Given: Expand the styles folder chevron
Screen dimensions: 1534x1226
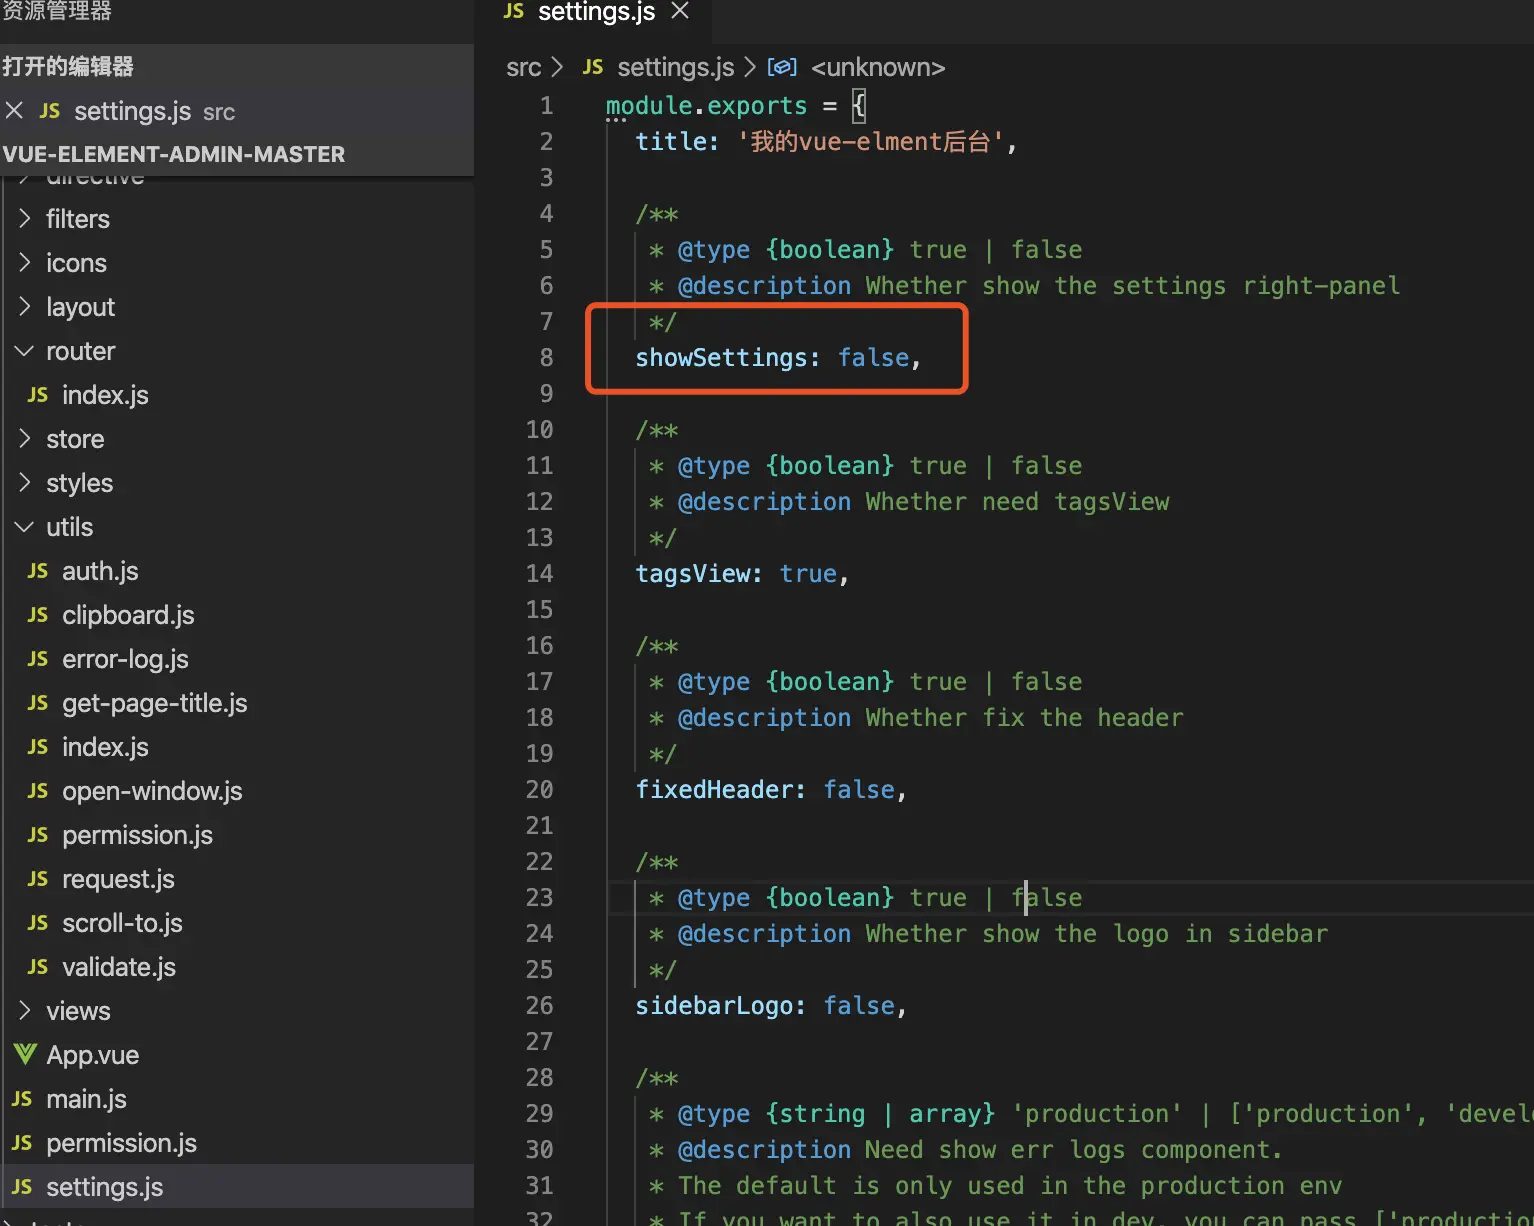Looking at the screenshot, I should point(25,482).
